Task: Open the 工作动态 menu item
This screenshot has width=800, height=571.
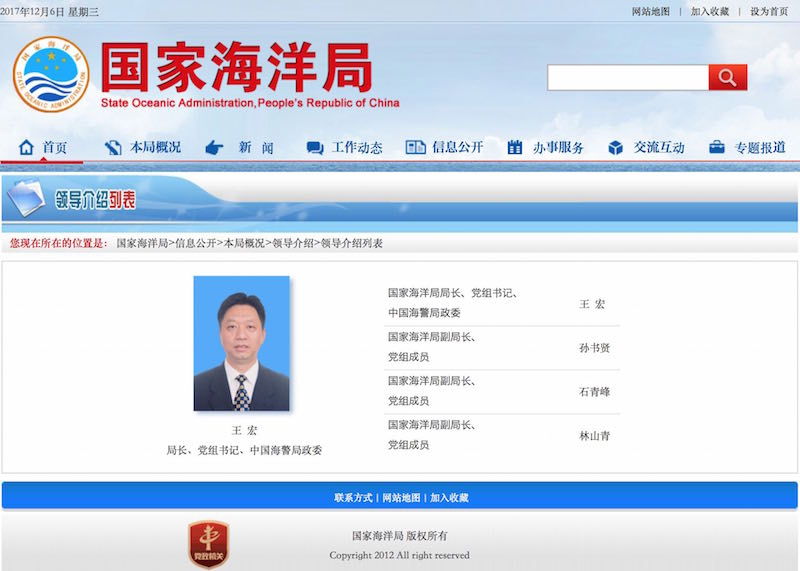Action: [x=357, y=147]
